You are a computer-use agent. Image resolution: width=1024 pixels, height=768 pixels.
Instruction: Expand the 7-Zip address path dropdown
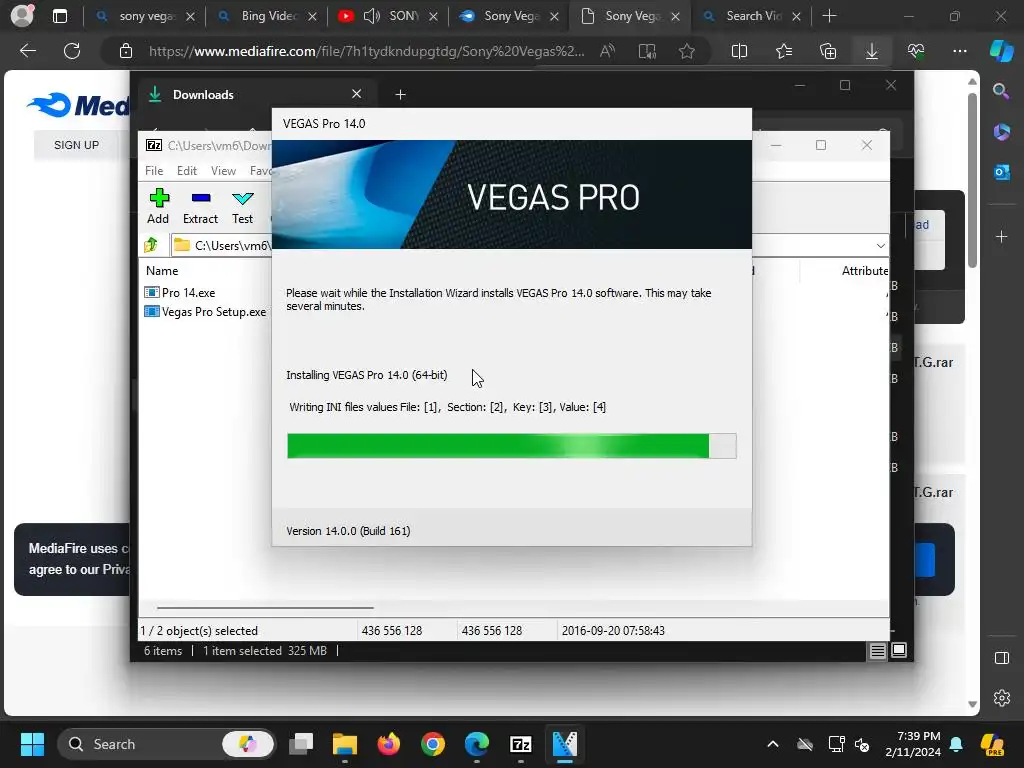click(x=880, y=246)
